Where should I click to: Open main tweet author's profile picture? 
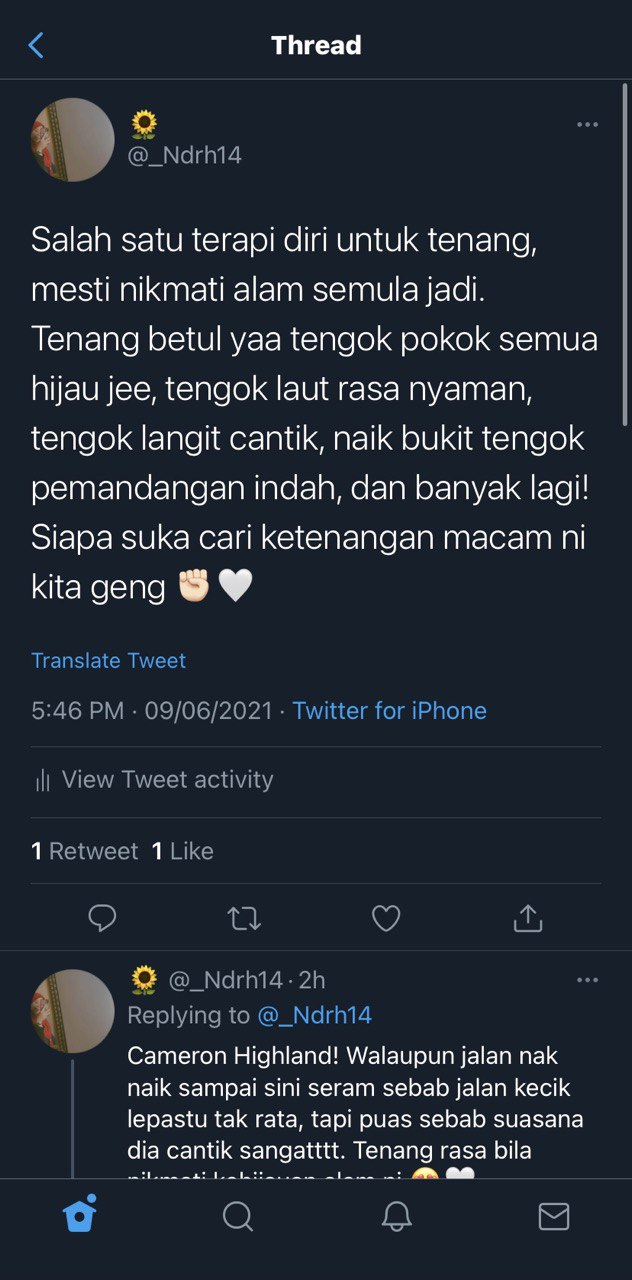72,140
